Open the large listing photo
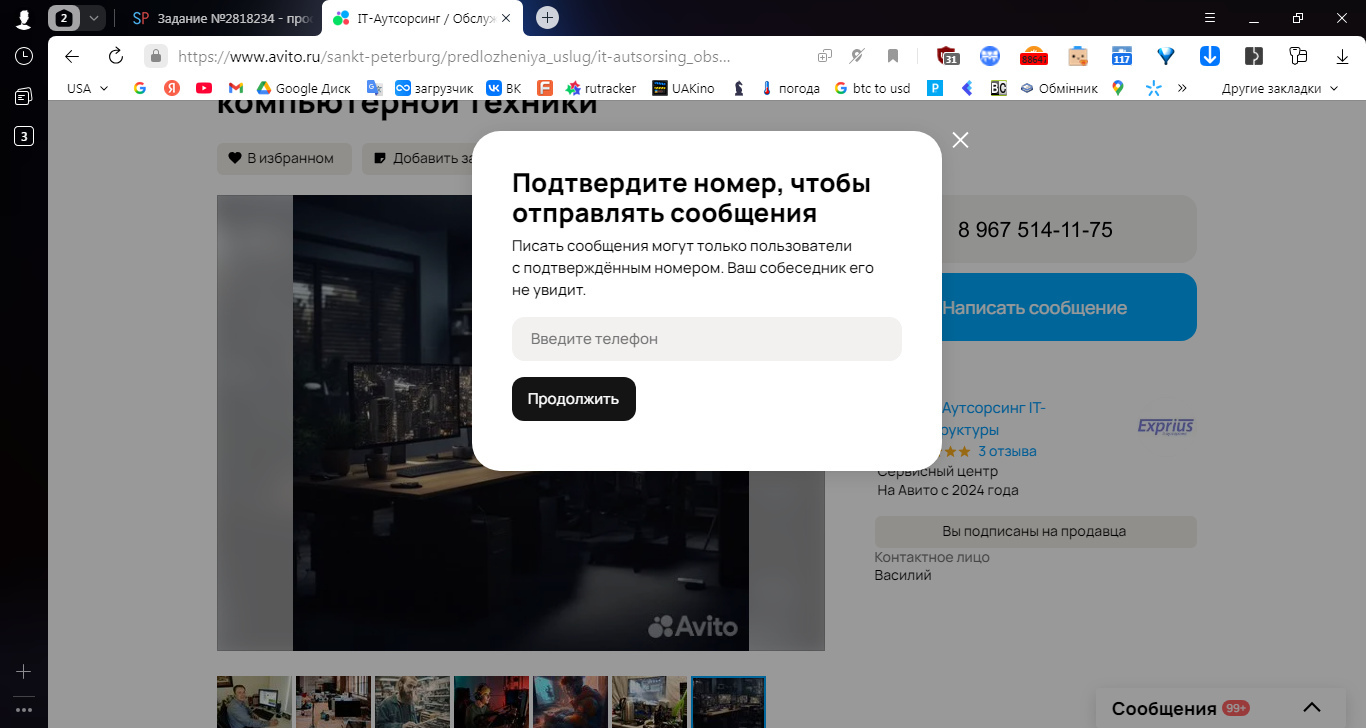The height and width of the screenshot is (728, 1366). [x=521, y=423]
